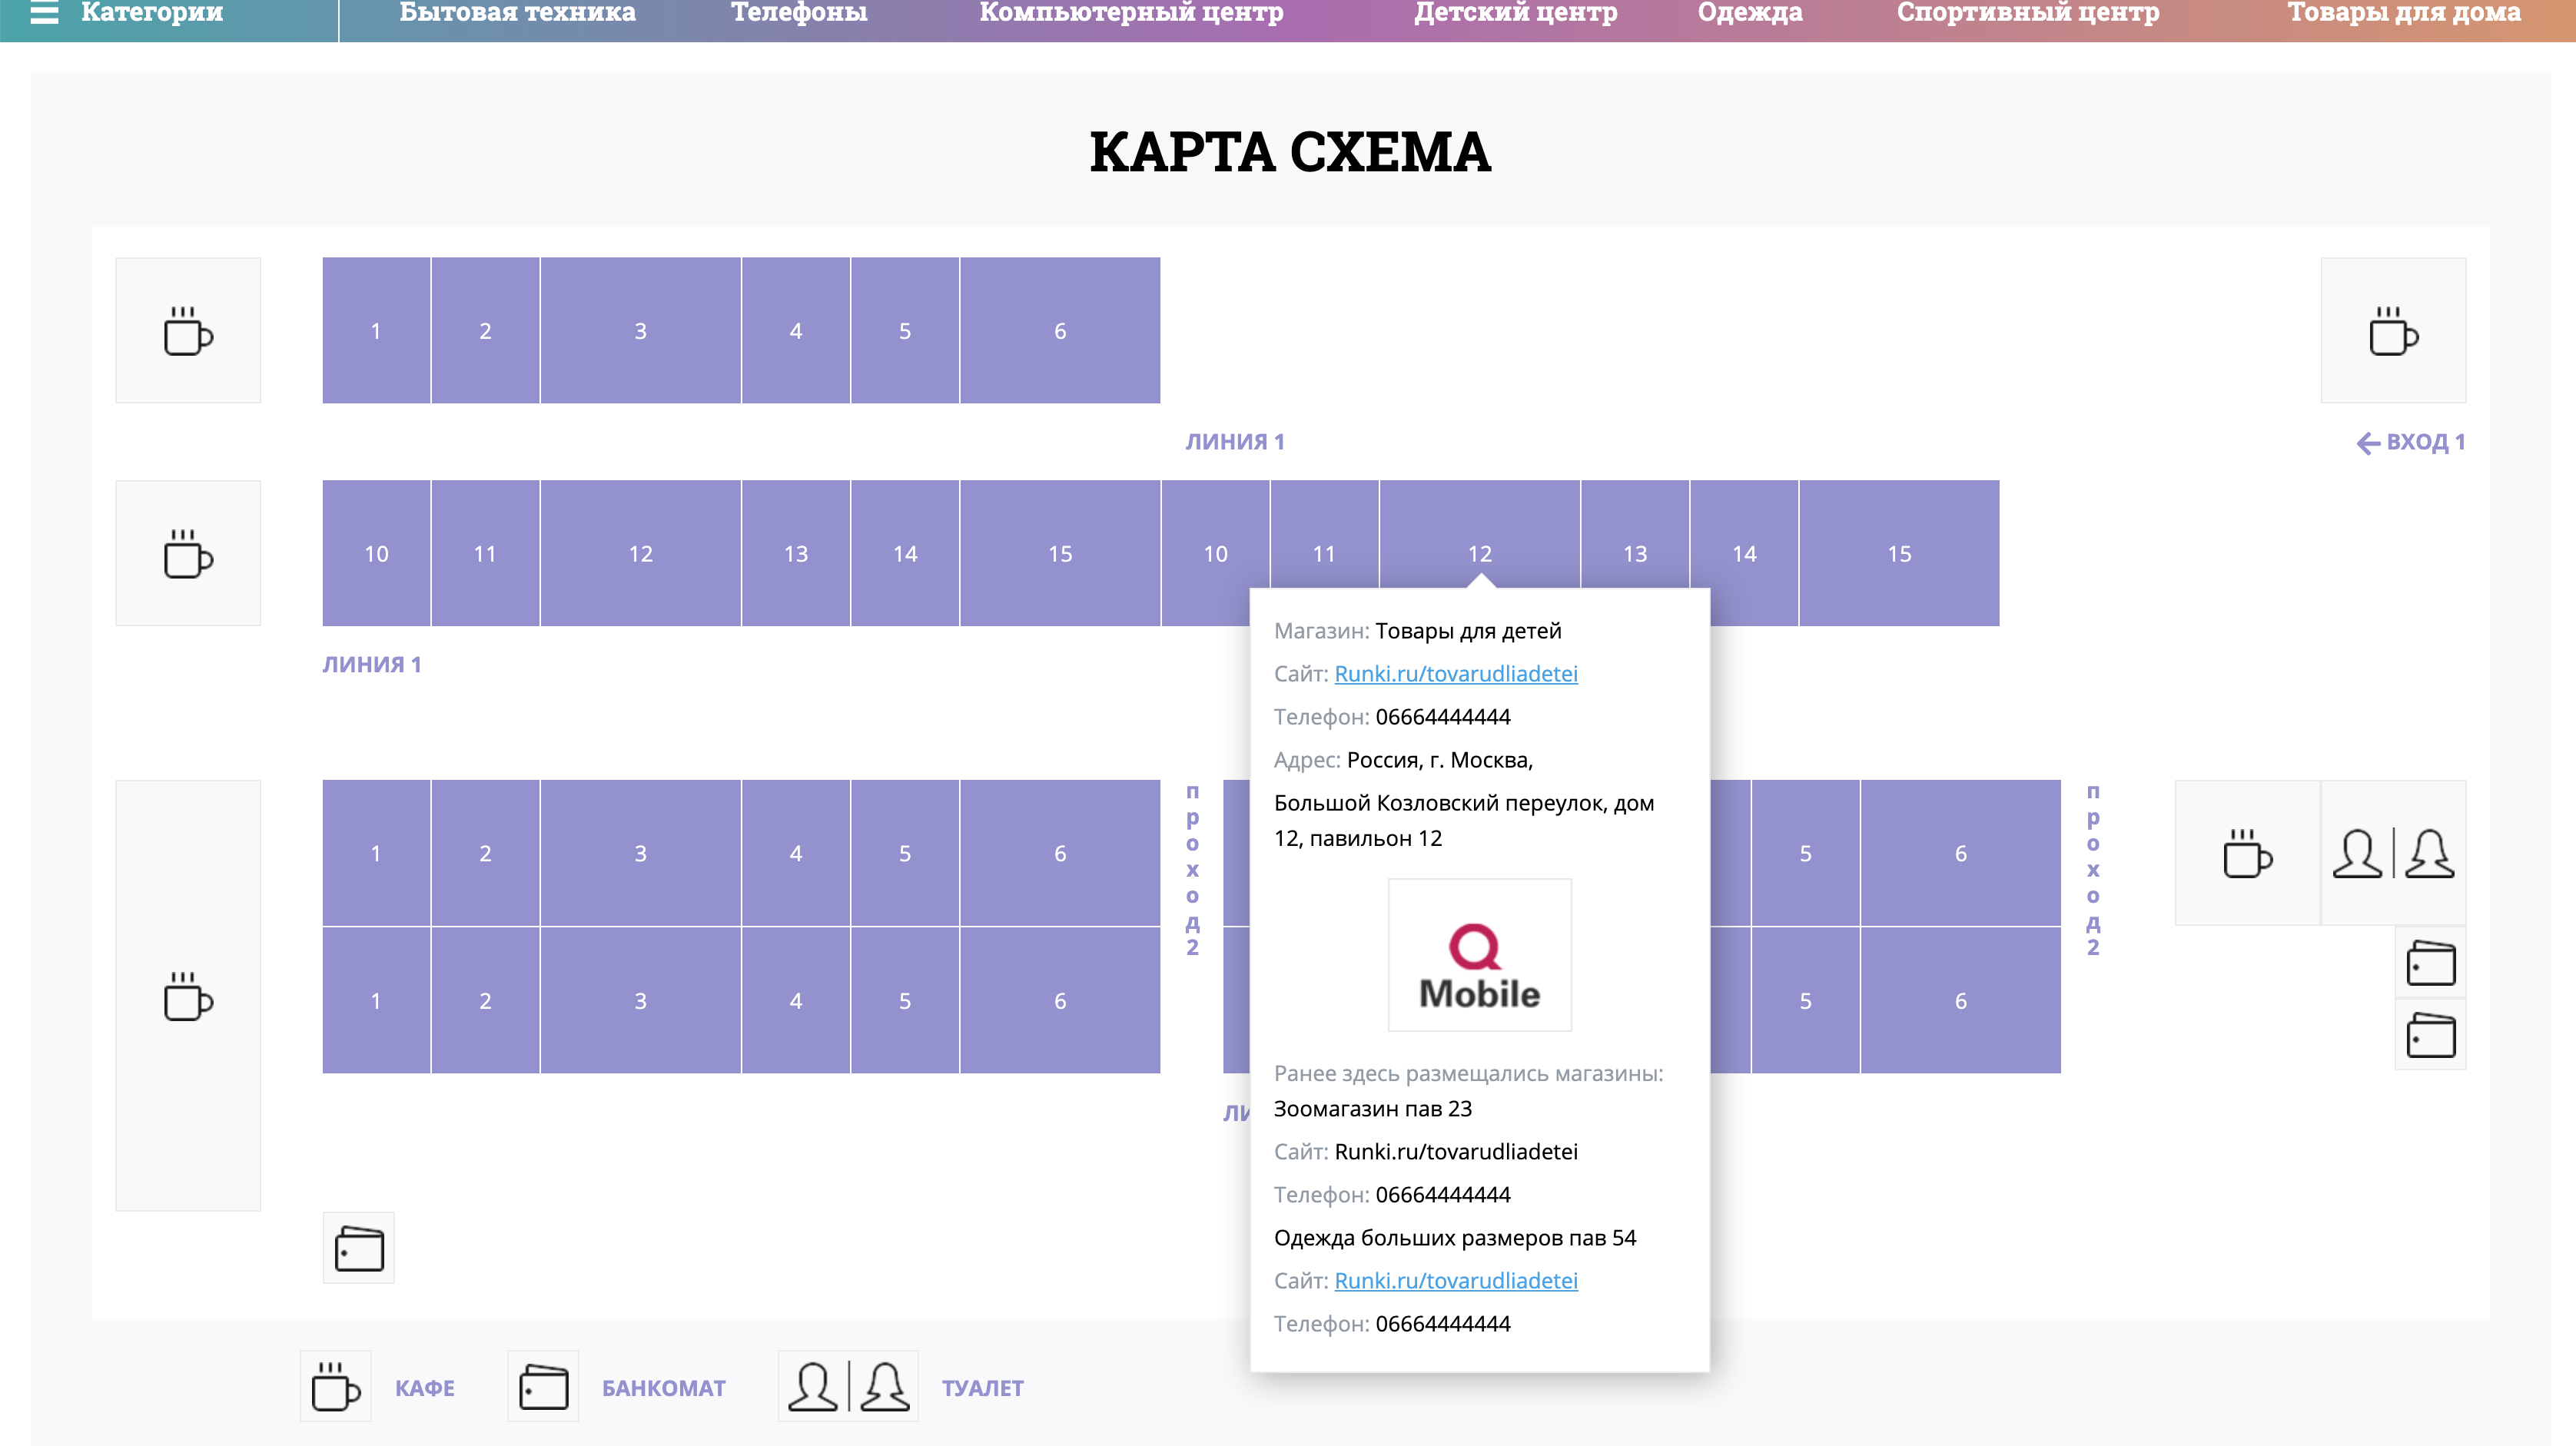Click the right проход 2 vertical label
This screenshot has height=1446, width=2576.
pos(2093,869)
